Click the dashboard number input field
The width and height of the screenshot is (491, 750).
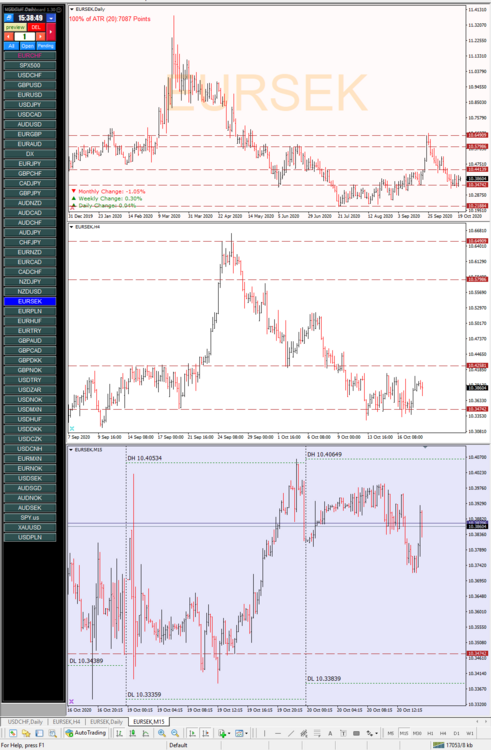(25, 36)
